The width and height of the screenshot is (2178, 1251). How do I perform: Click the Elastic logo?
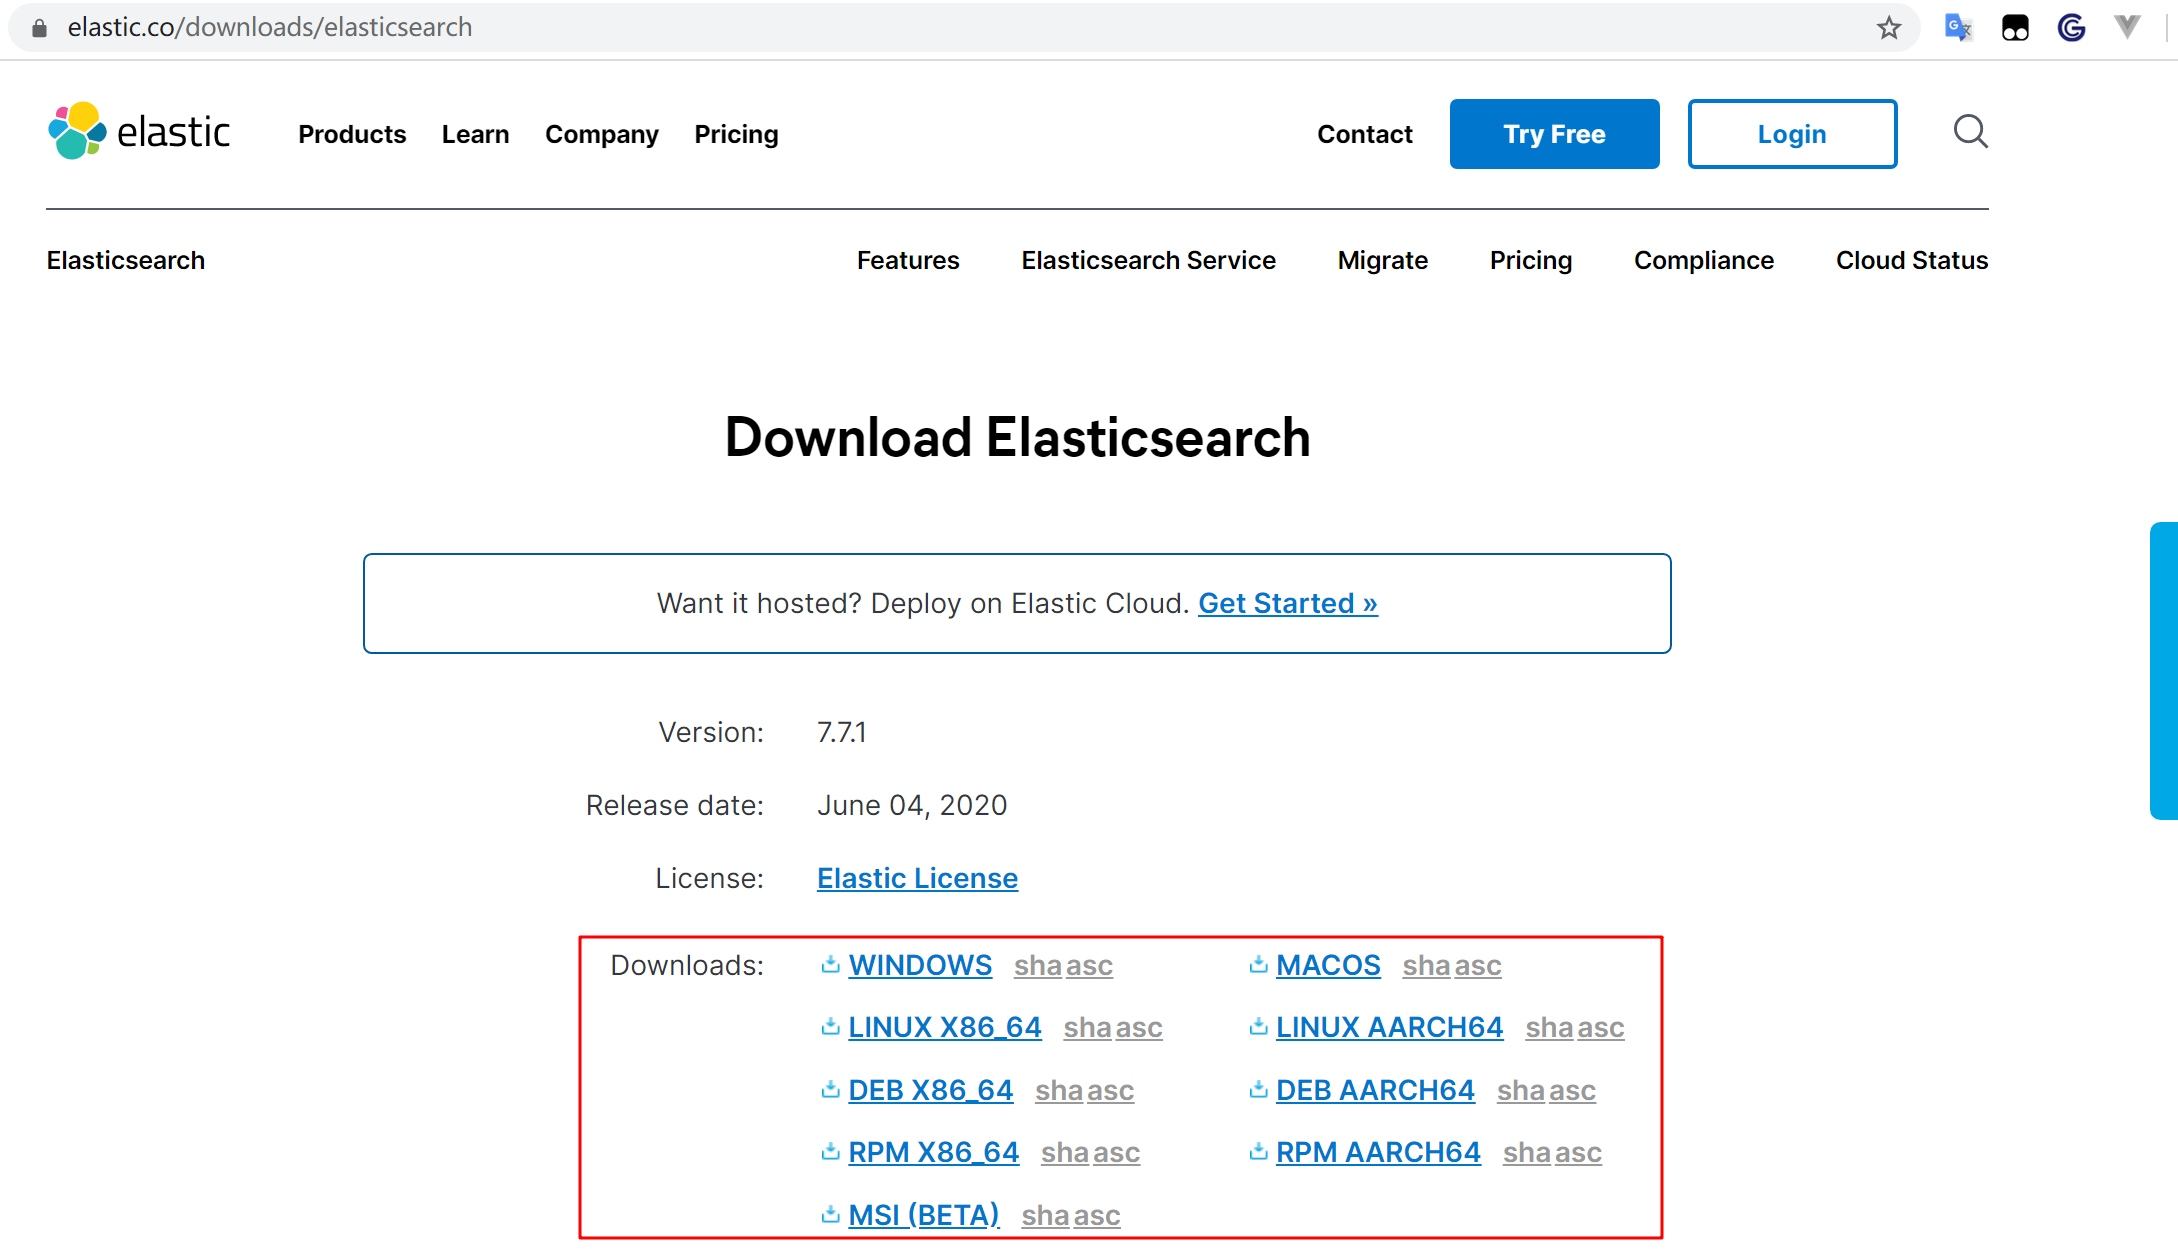[x=138, y=132]
